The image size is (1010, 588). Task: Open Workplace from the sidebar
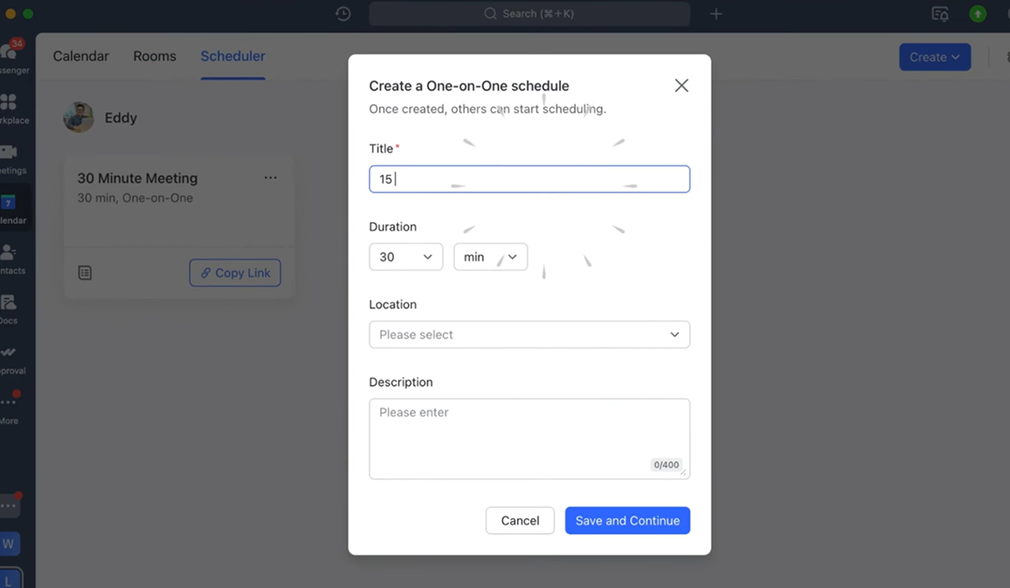9,106
